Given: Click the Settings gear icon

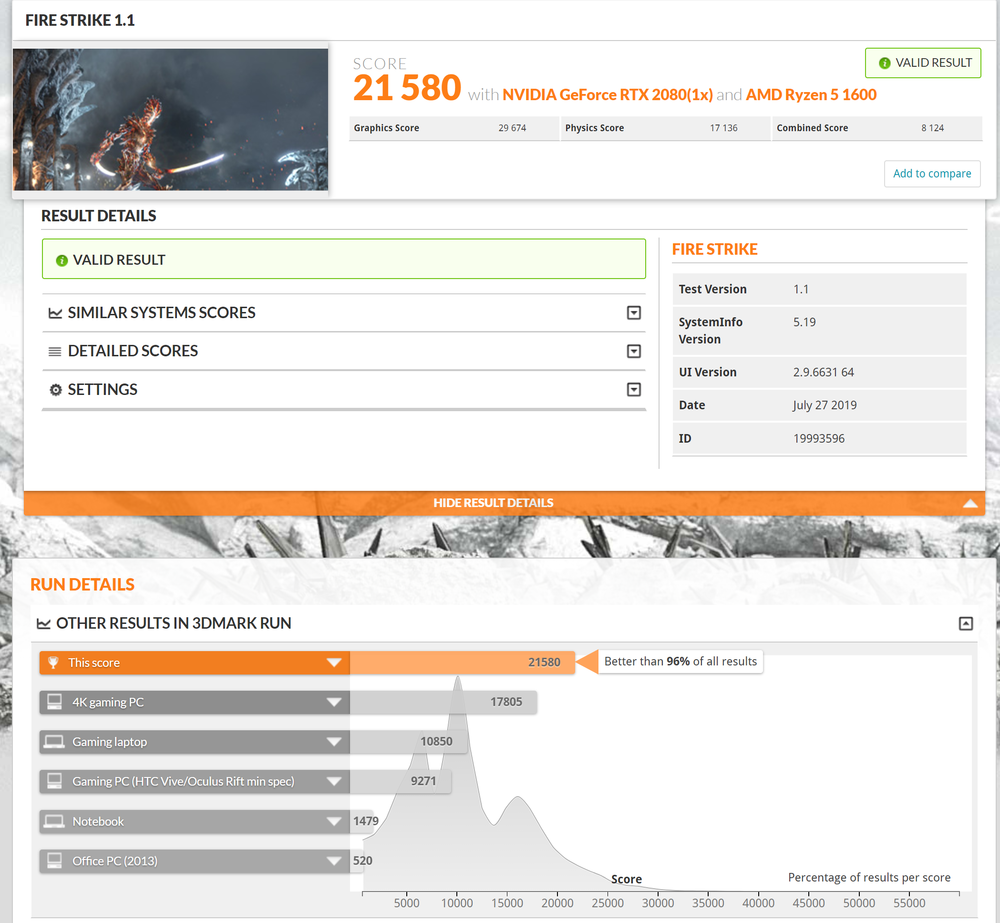Looking at the screenshot, I should click(56, 390).
